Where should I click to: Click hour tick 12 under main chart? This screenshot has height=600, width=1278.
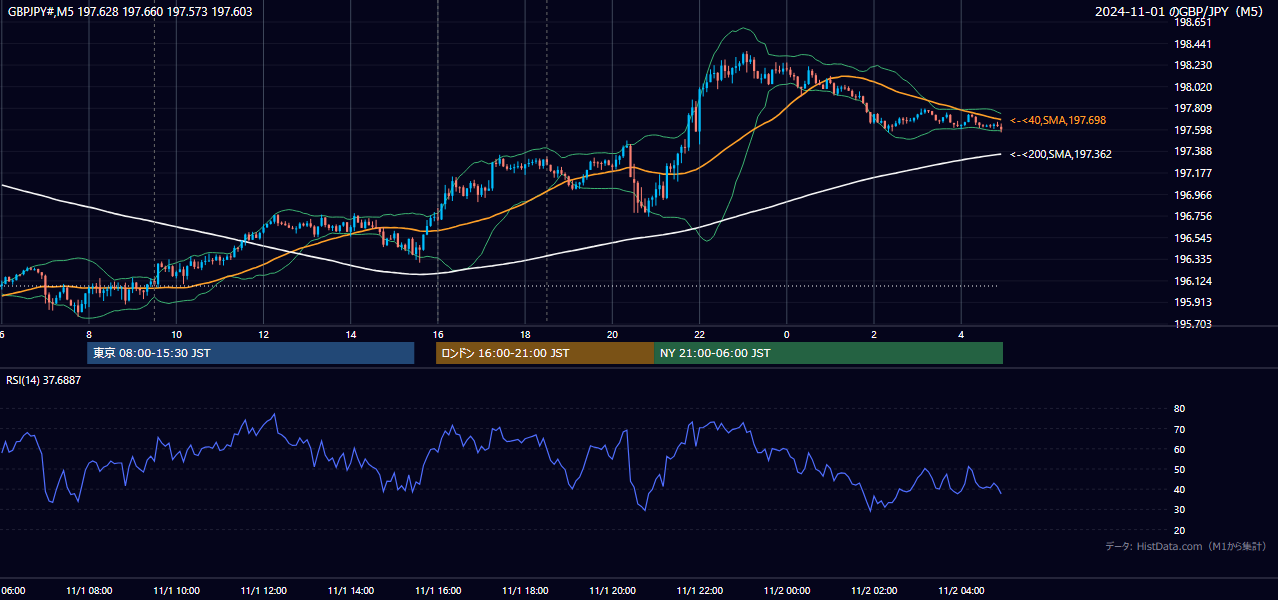pyautogui.click(x=263, y=334)
